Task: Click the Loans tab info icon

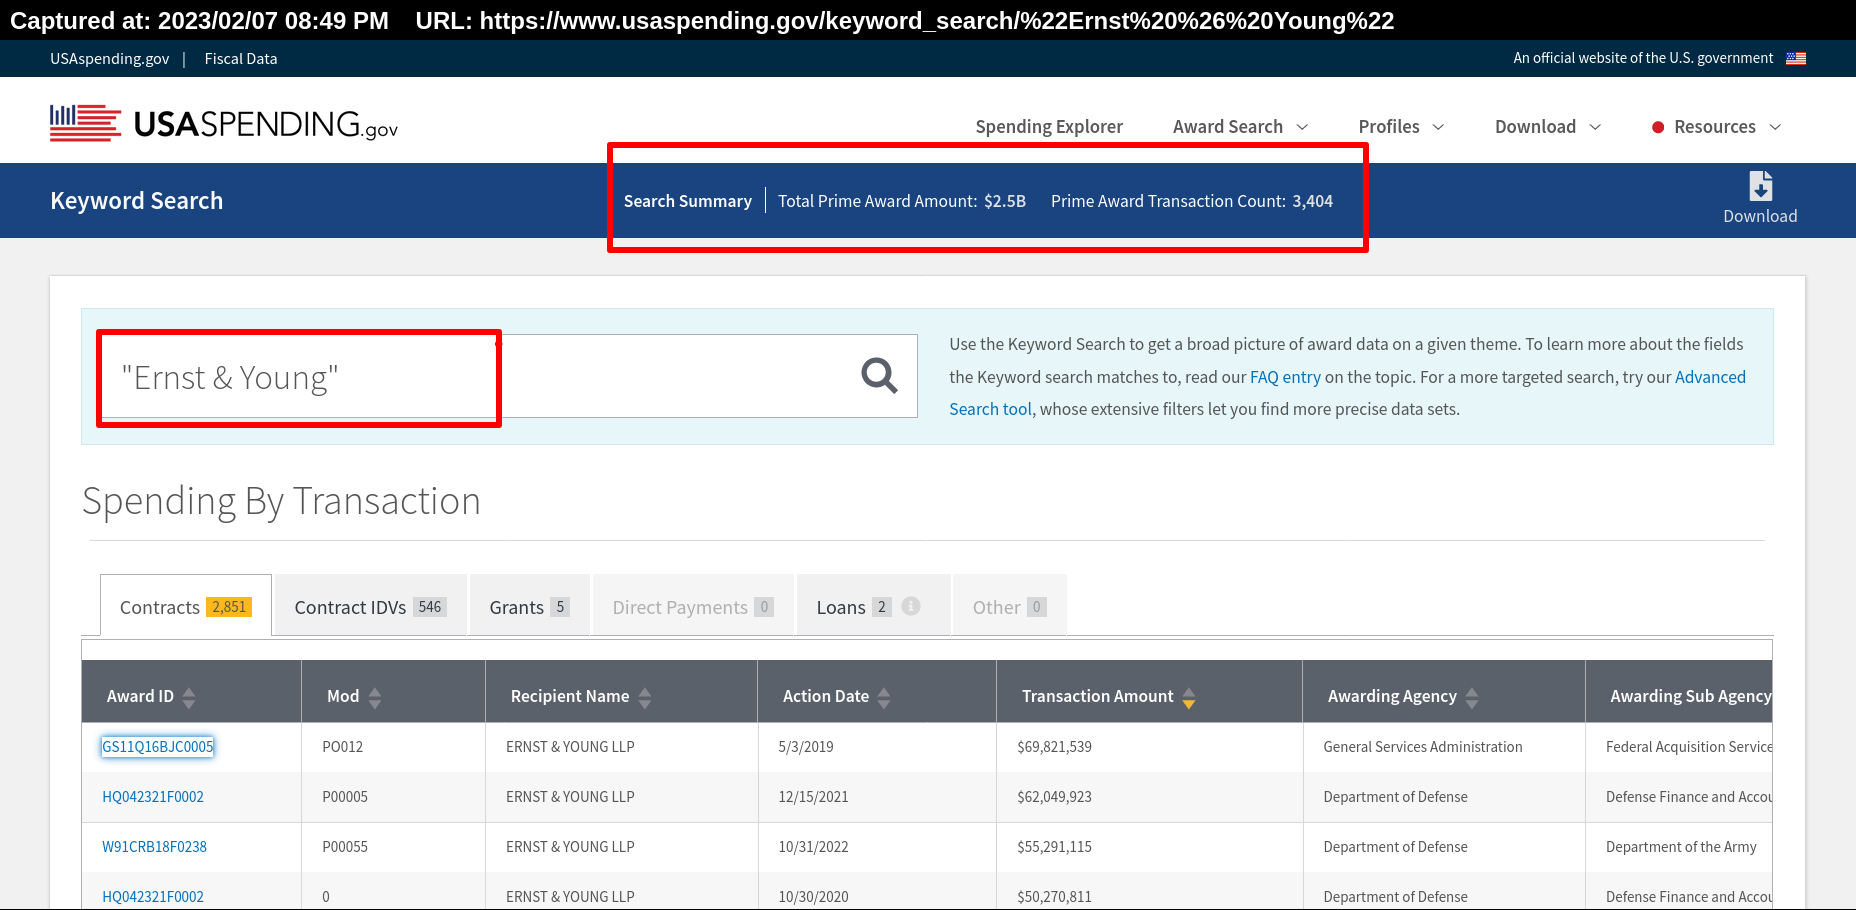Action: point(911,606)
